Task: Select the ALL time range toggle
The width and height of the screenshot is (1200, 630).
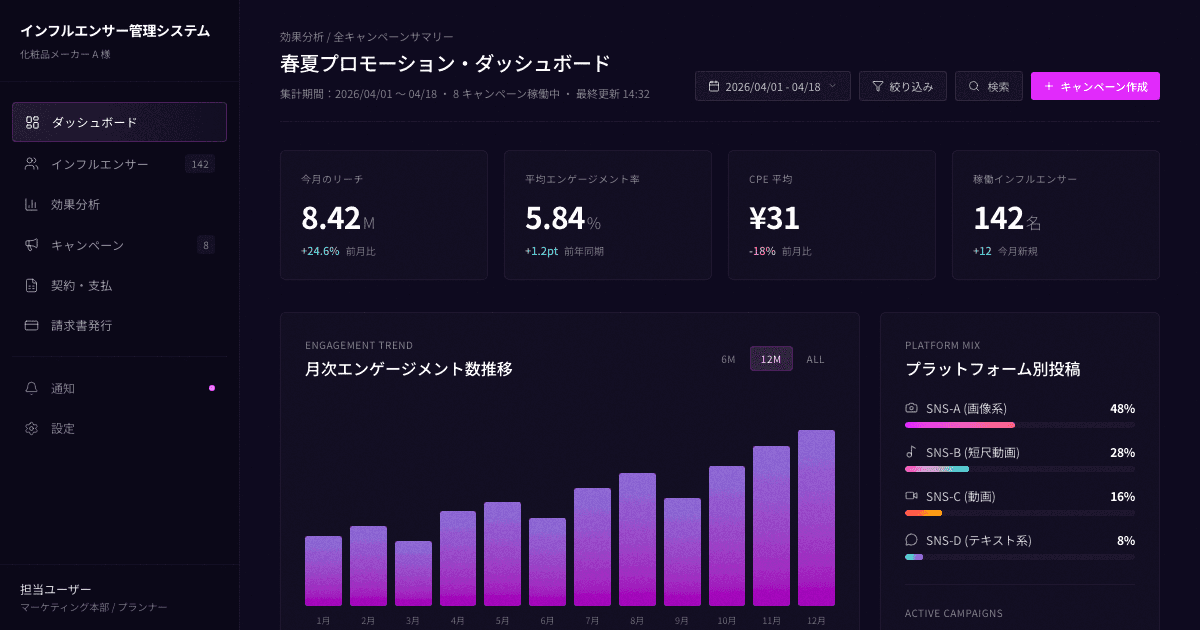Action: [815, 358]
